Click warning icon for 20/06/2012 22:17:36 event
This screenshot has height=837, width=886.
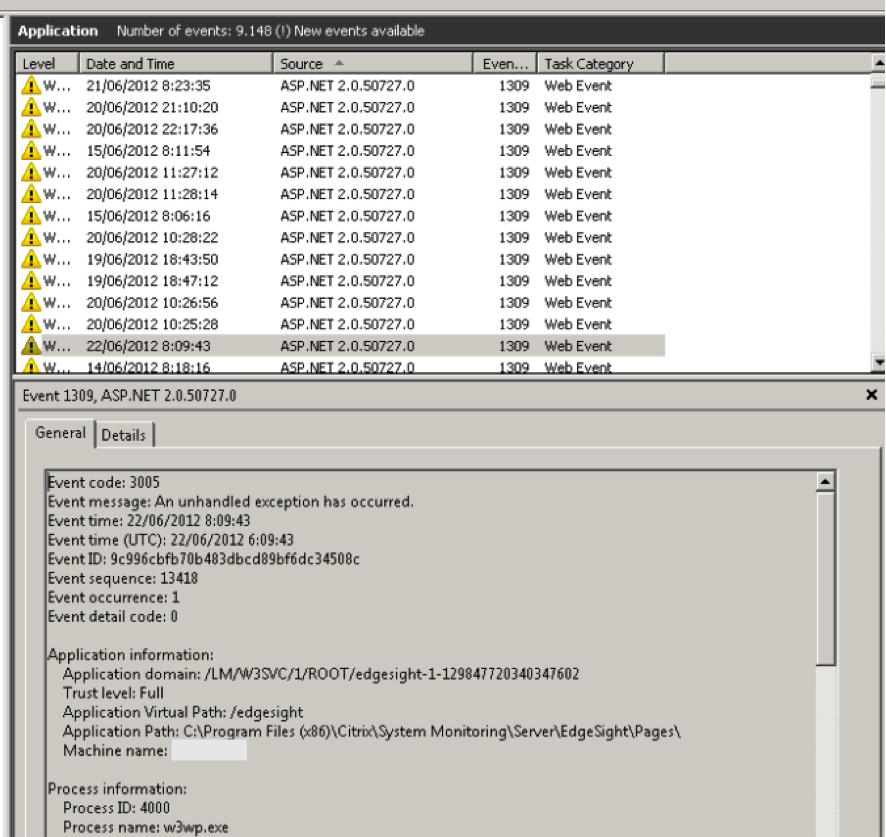tap(31, 129)
